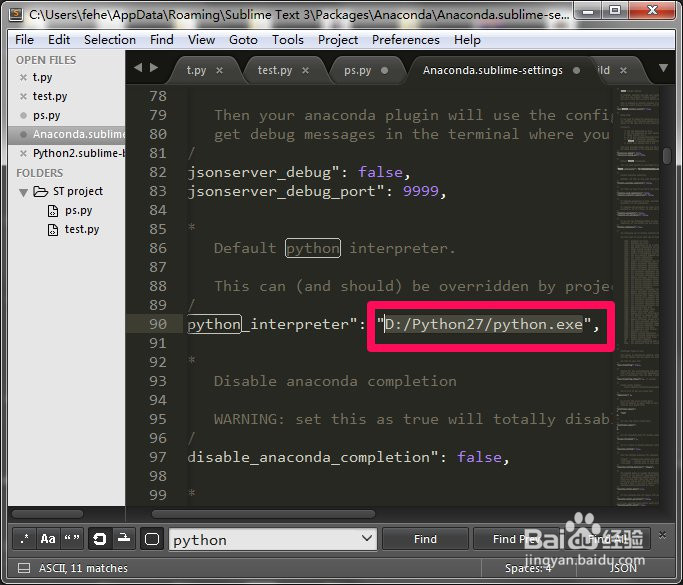Open the Goto menu
The image size is (683, 585).
(243, 40)
